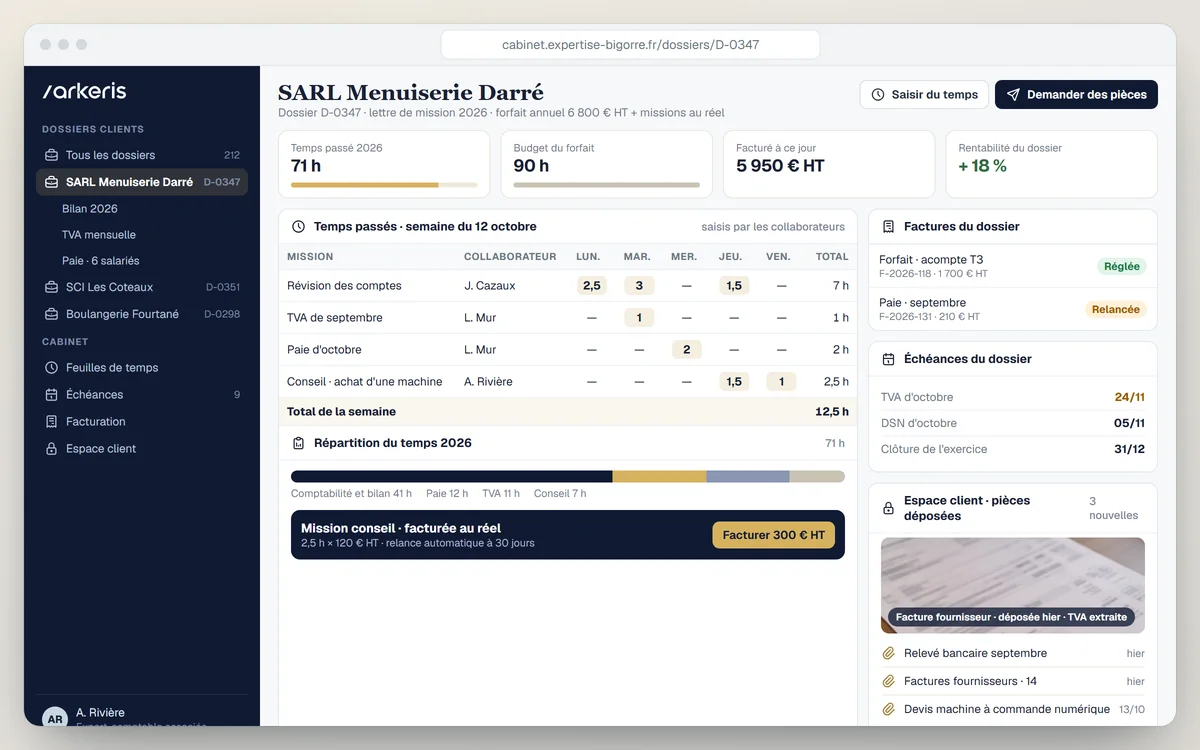Screen dimensions: 1200x750
Task: Click the Réglée status badge
Action: tap(1121, 267)
